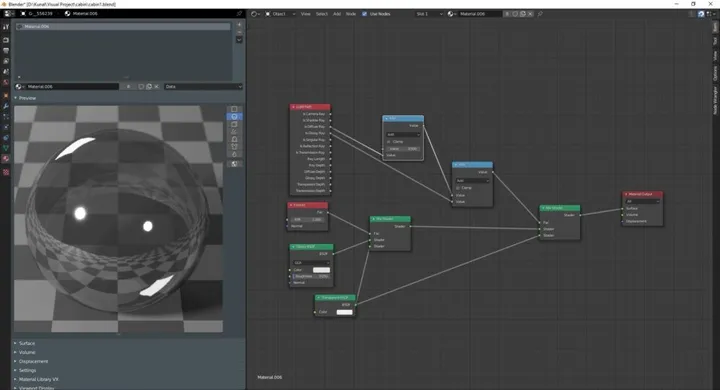This screenshot has width=720, height=390.
Task: Click the Glass BSDF Color swatch
Action: pos(321,270)
